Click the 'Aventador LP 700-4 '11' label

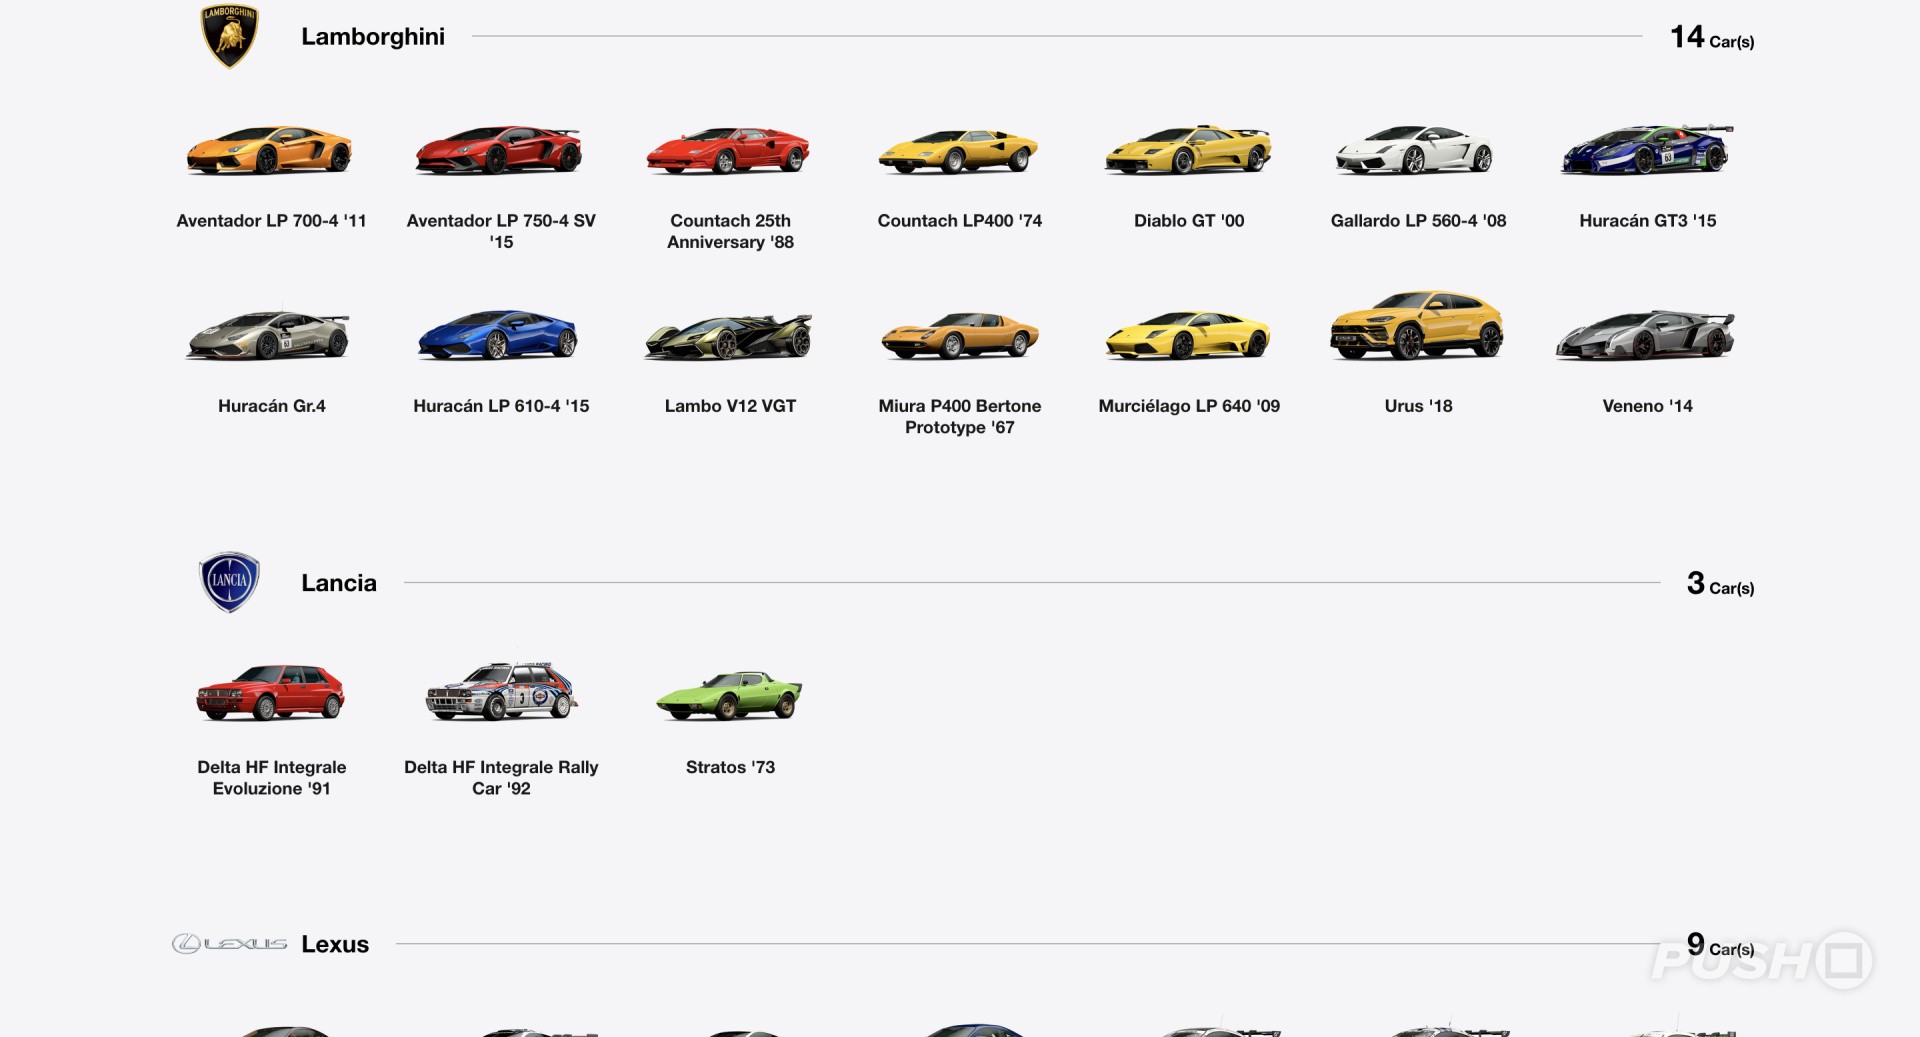[271, 220]
